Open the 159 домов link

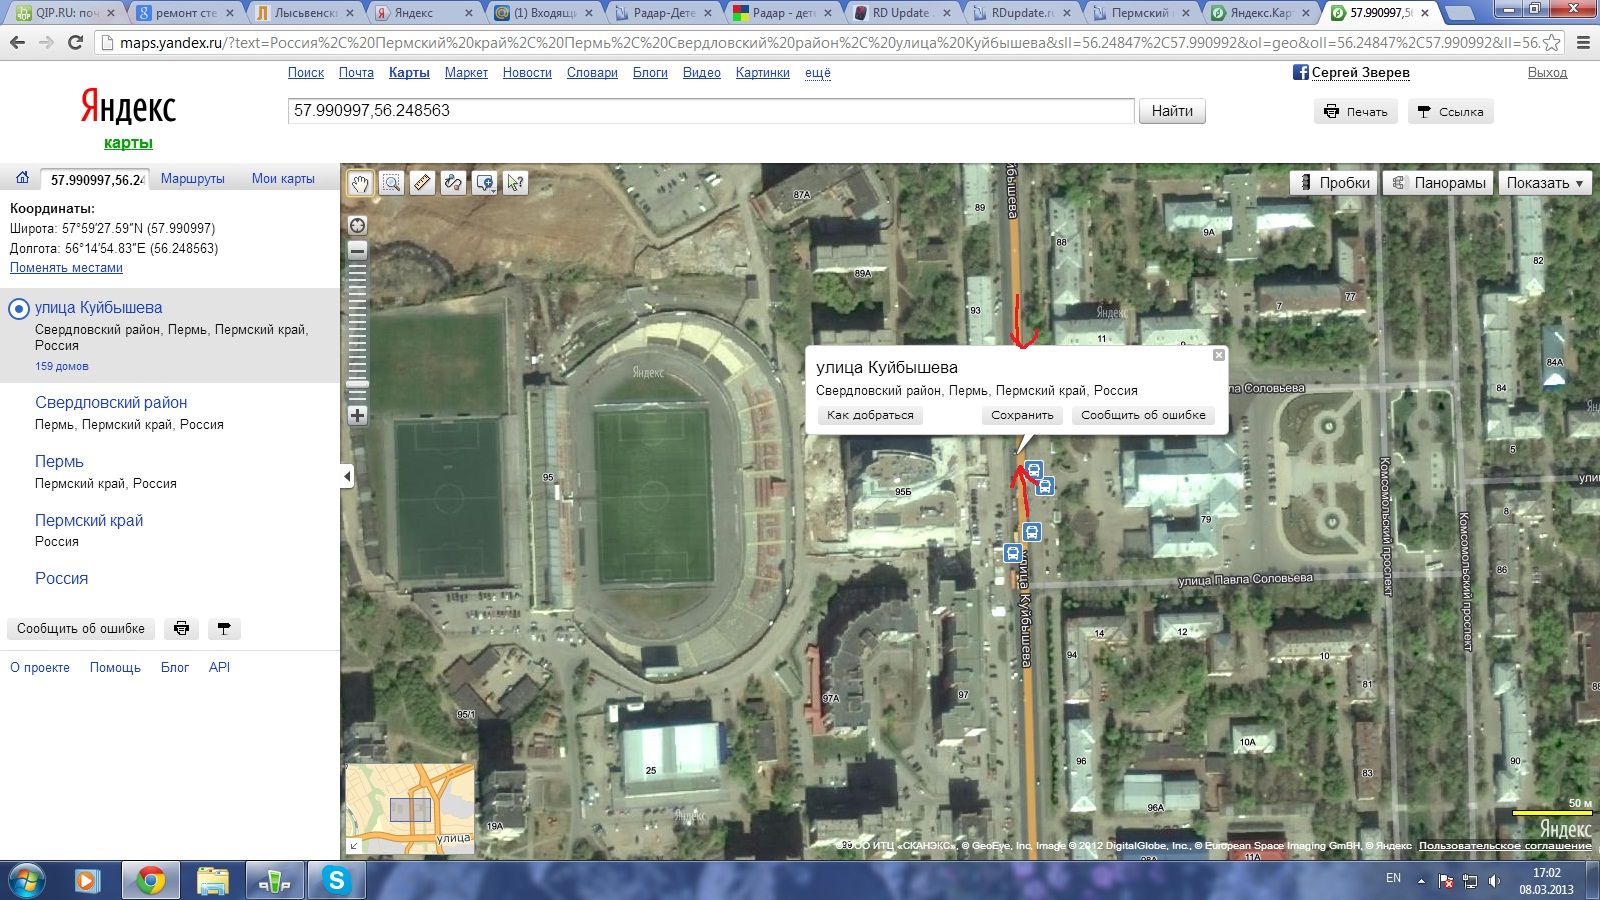pyautogui.click(x=62, y=366)
